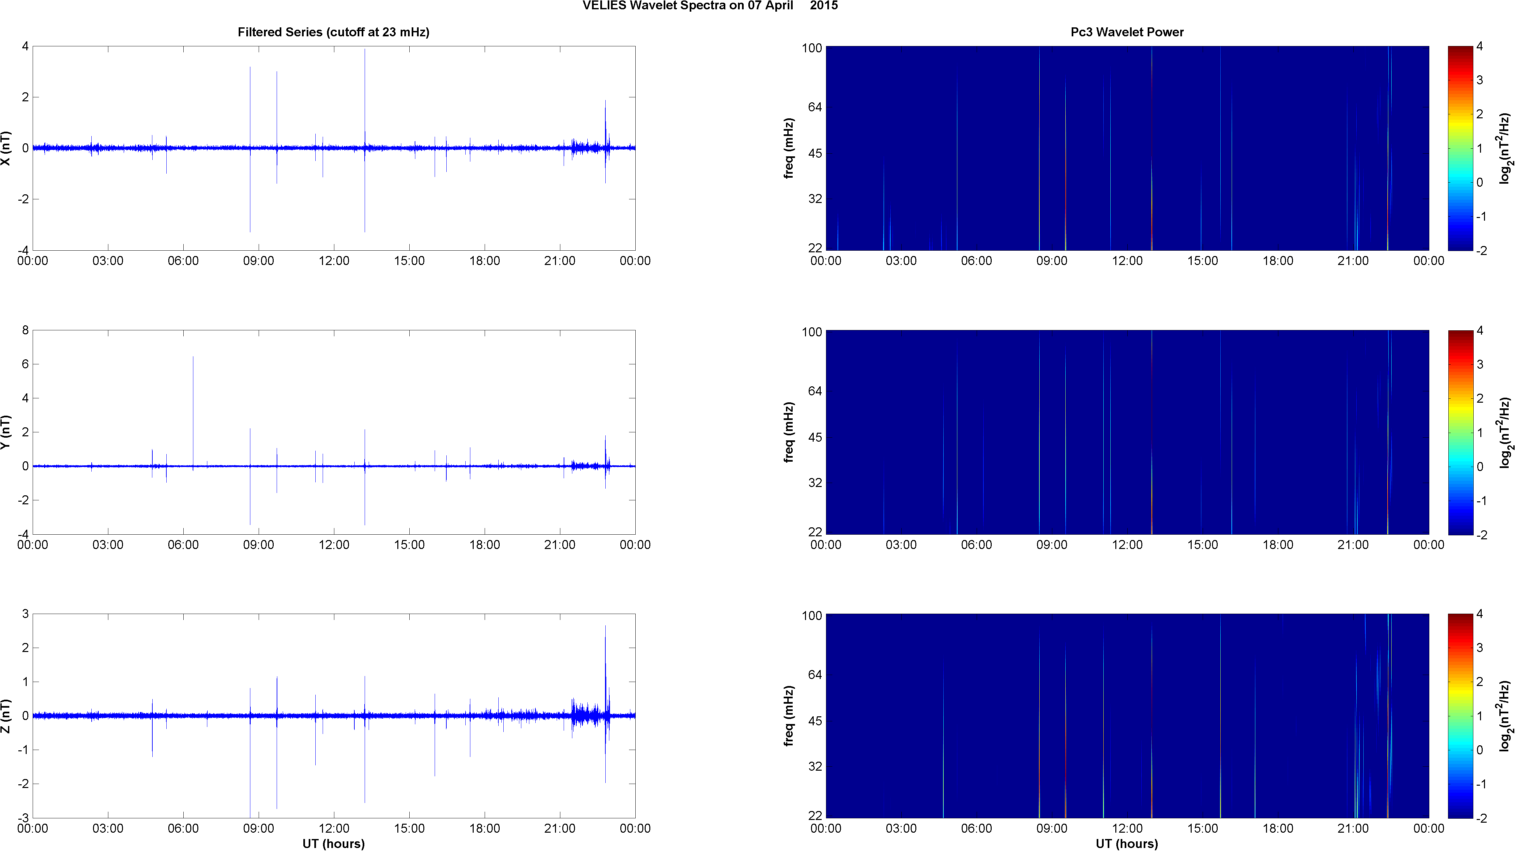Click the log2(nT²/Hz) label of the X-row color bar

[1506, 148]
